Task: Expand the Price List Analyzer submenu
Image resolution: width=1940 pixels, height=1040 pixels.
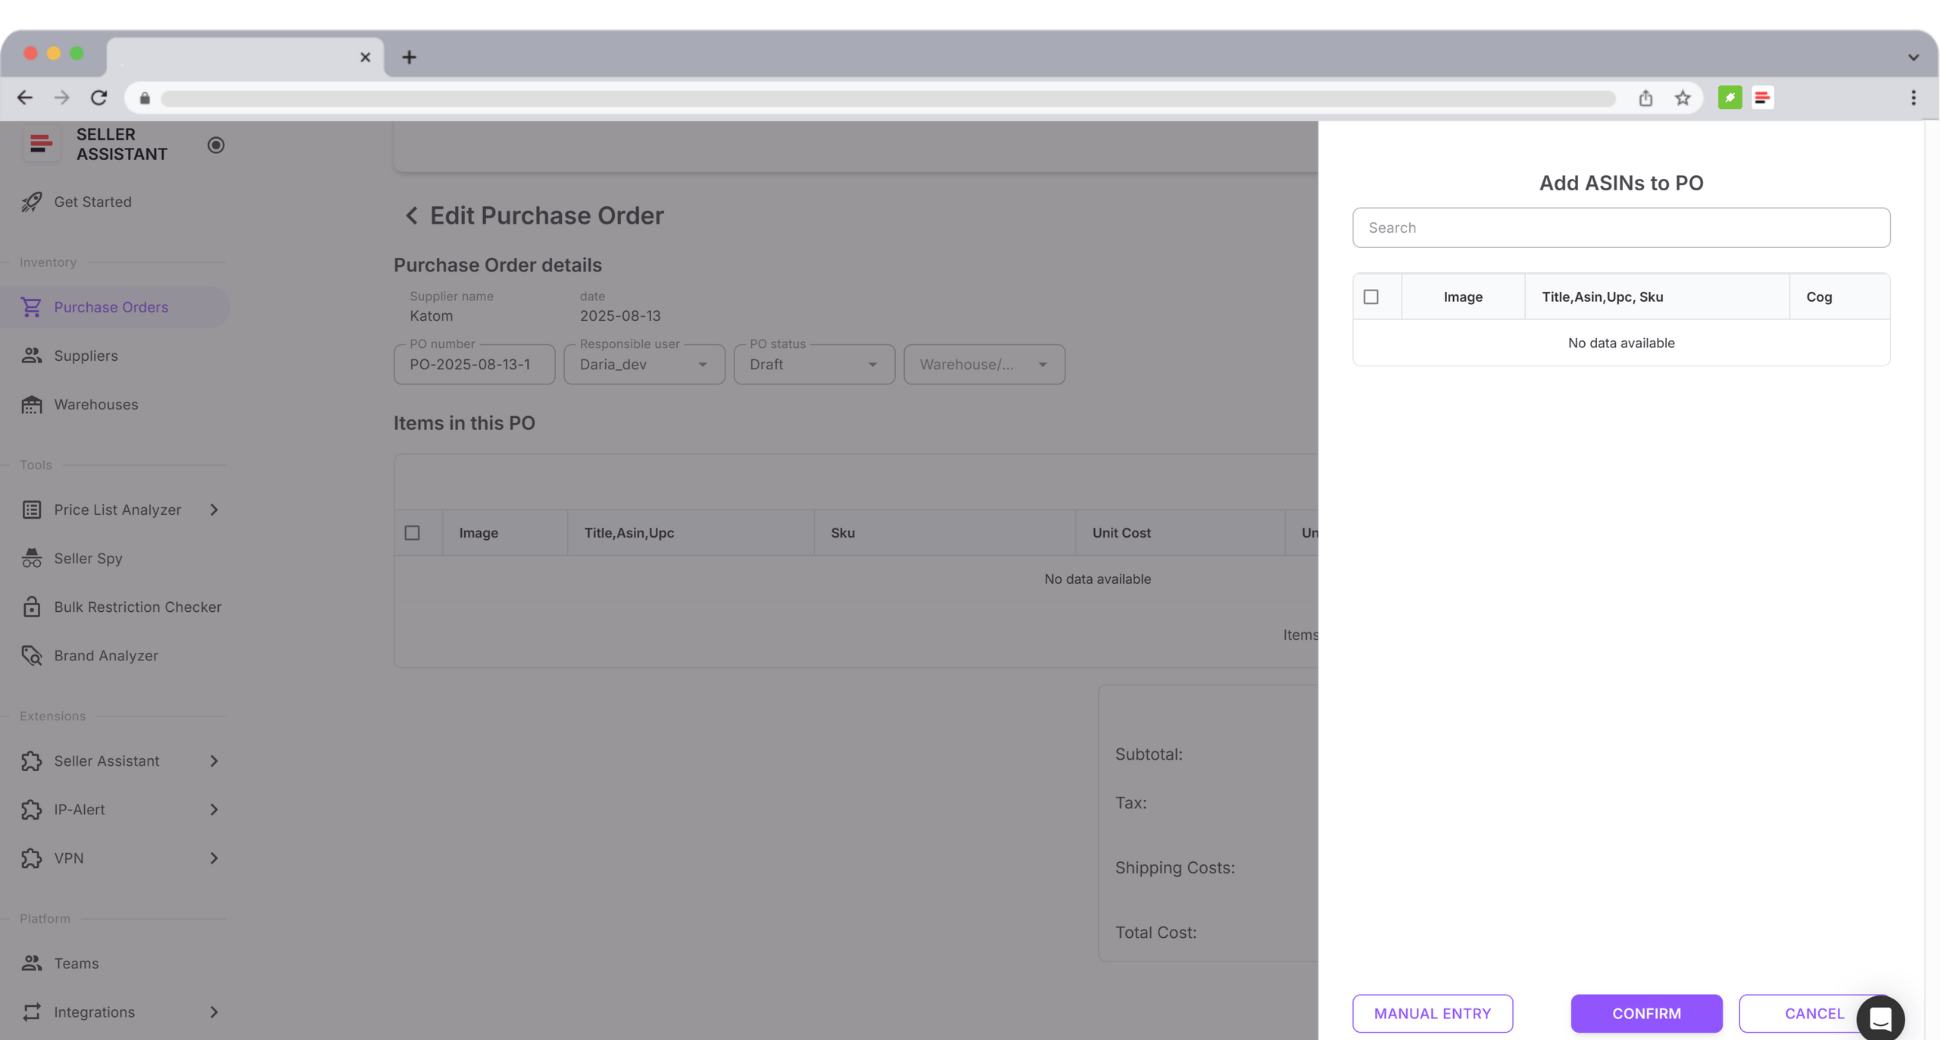Action: tap(214, 510)
